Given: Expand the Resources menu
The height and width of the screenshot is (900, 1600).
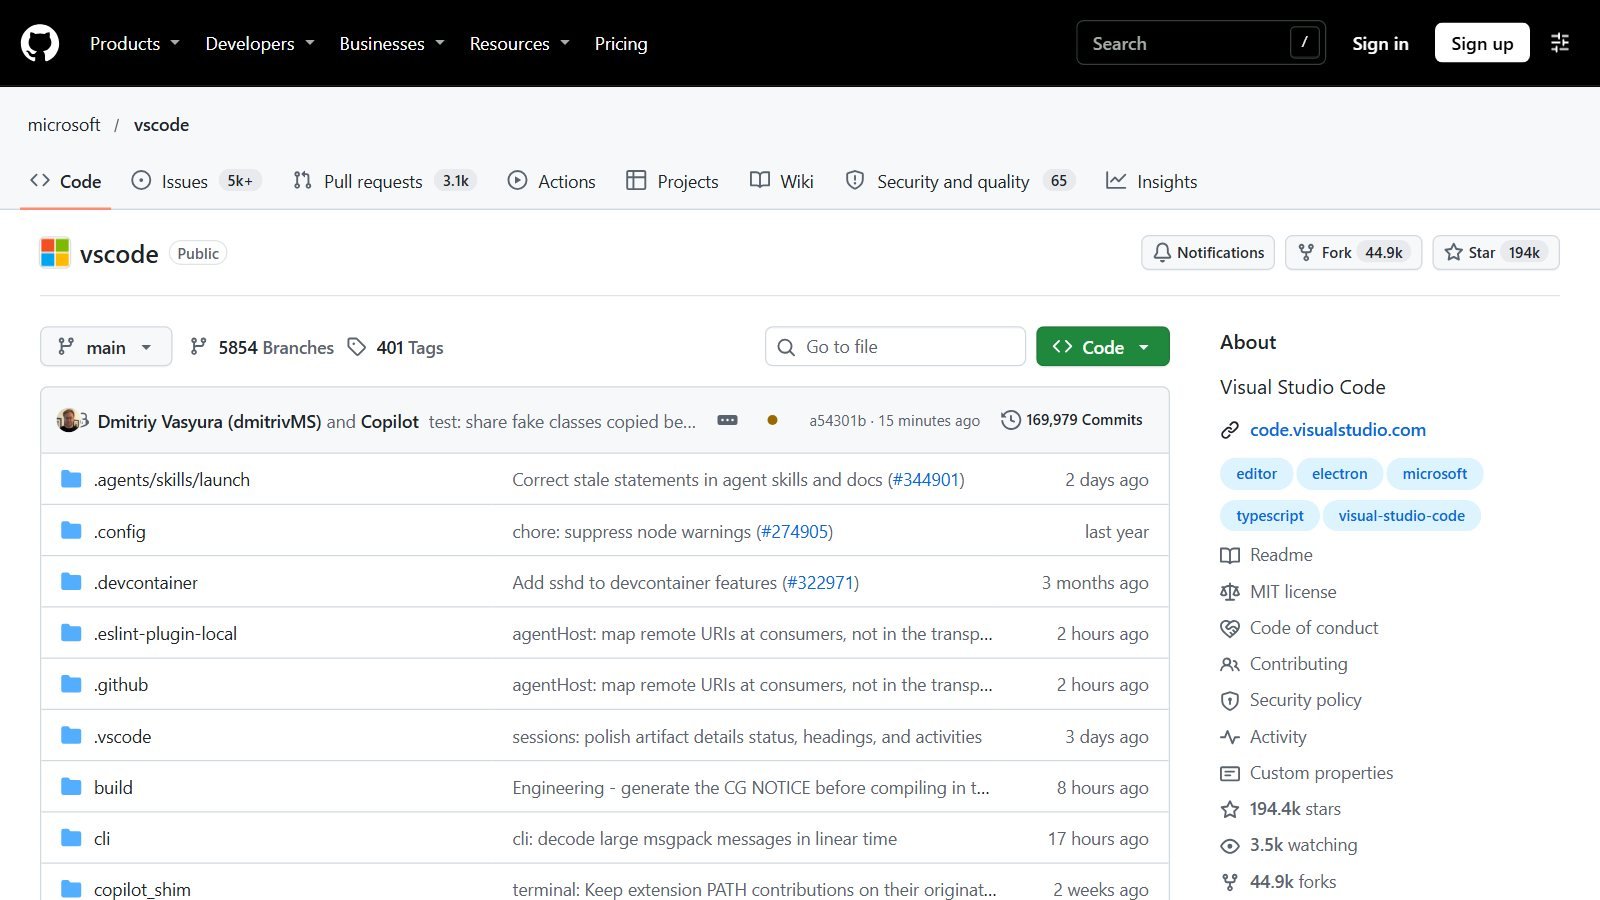Looking at the screenshot, I should tap(520, 43).
